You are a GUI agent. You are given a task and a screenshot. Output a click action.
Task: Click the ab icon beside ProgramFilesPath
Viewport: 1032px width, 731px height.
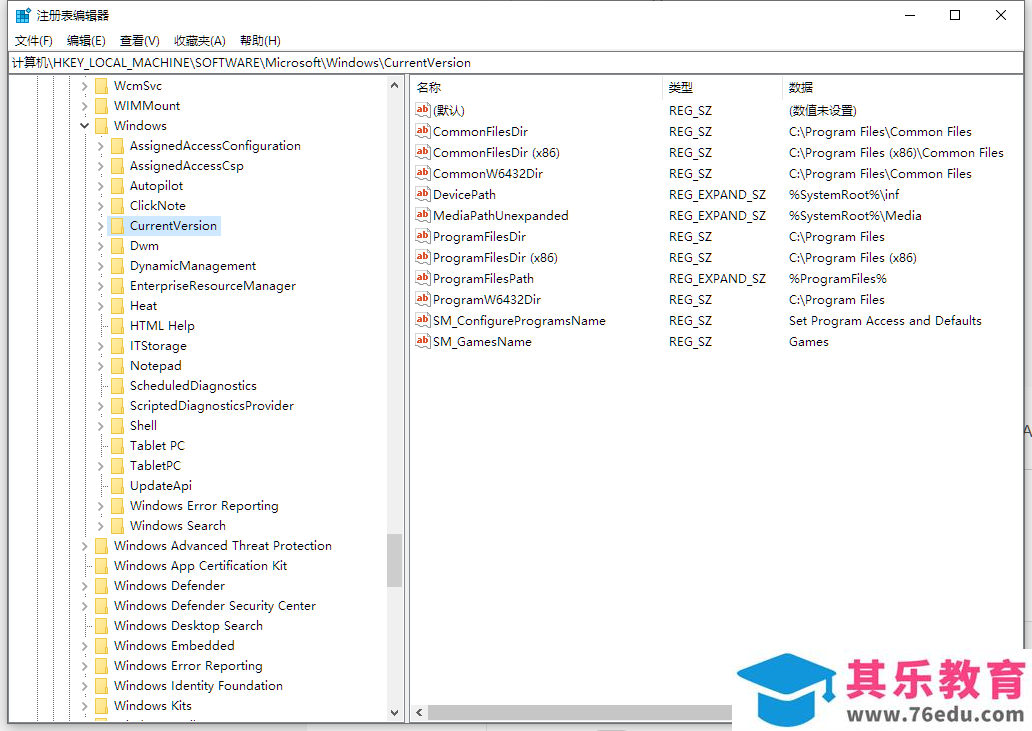coord(423,278)
